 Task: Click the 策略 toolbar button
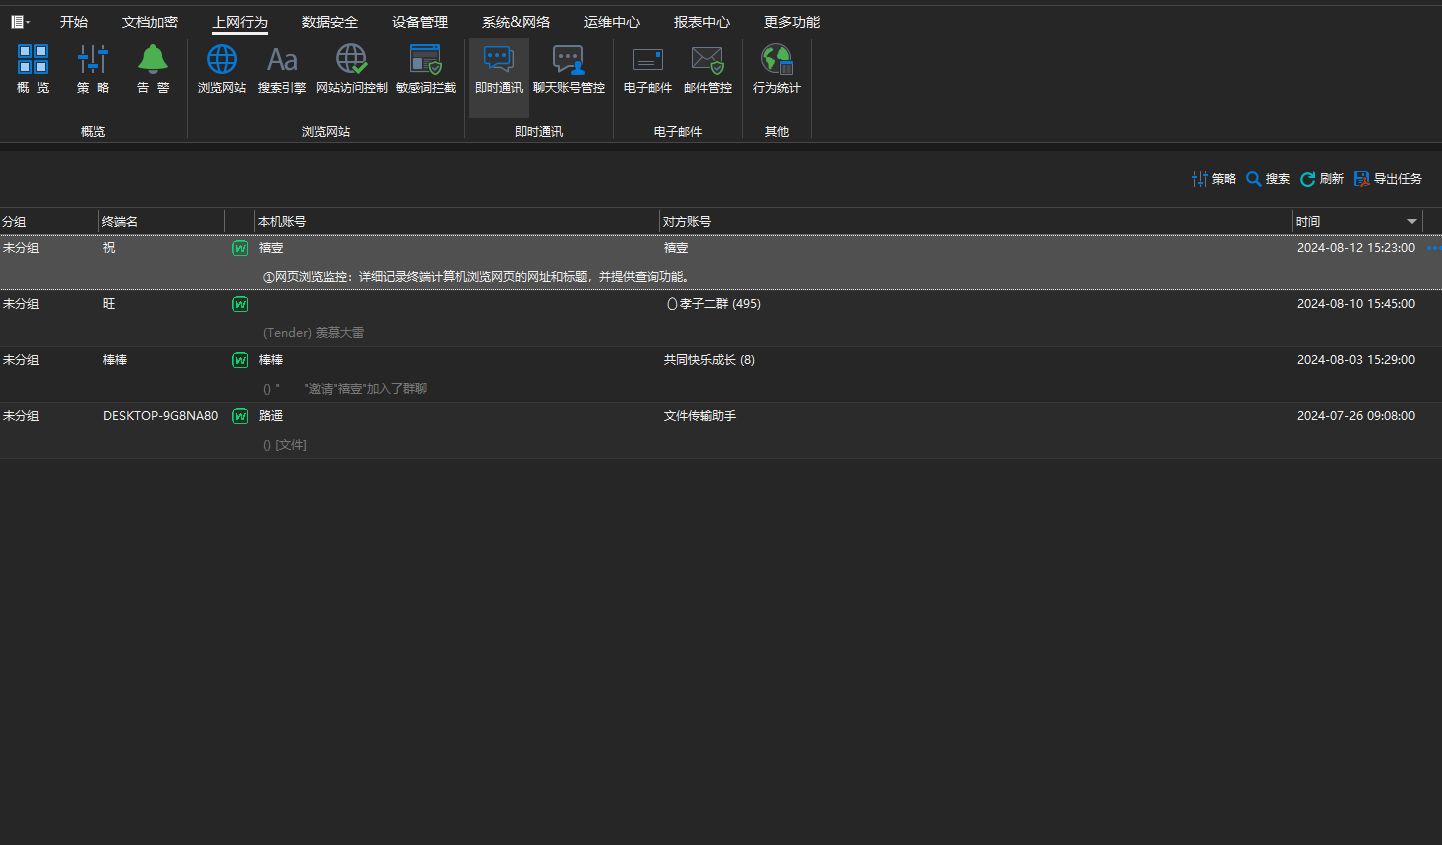click(1214, 179)
